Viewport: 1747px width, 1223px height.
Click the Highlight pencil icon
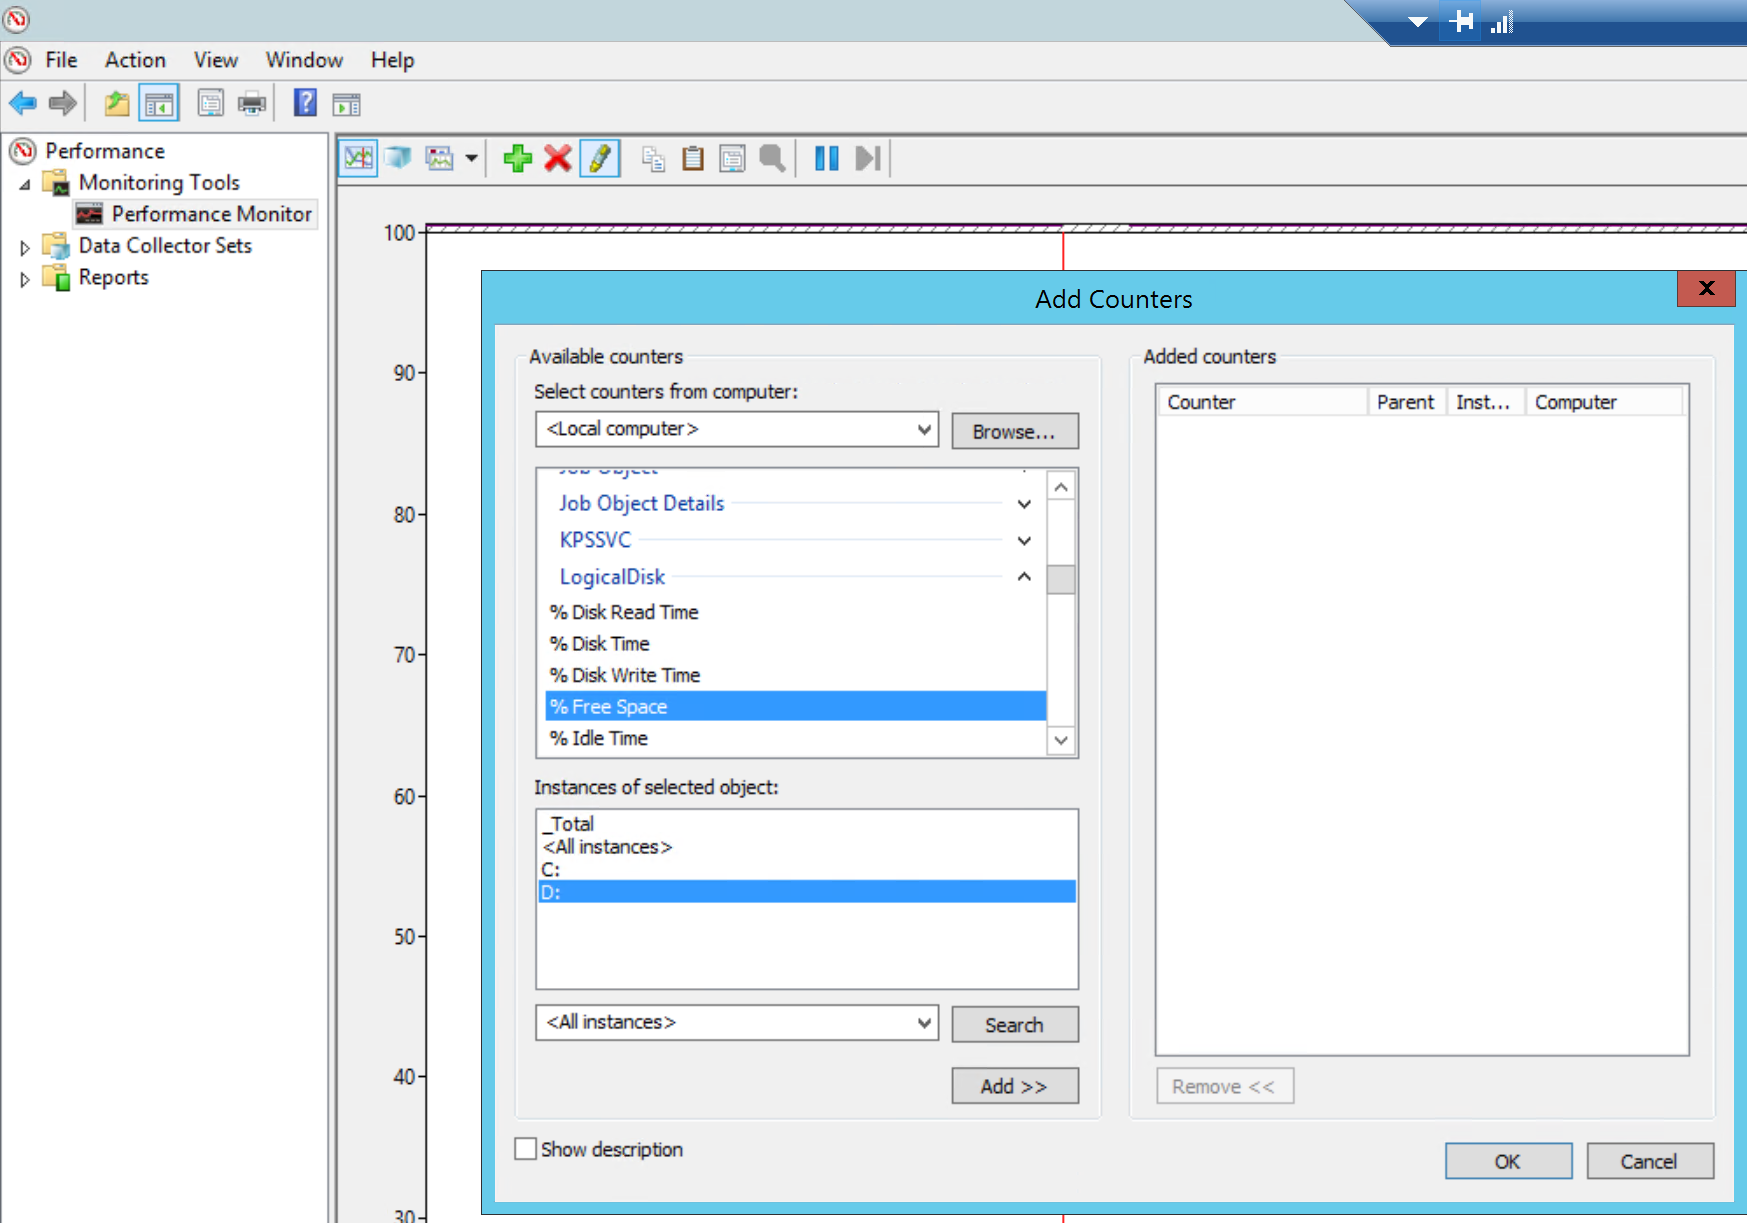point(600,158)
